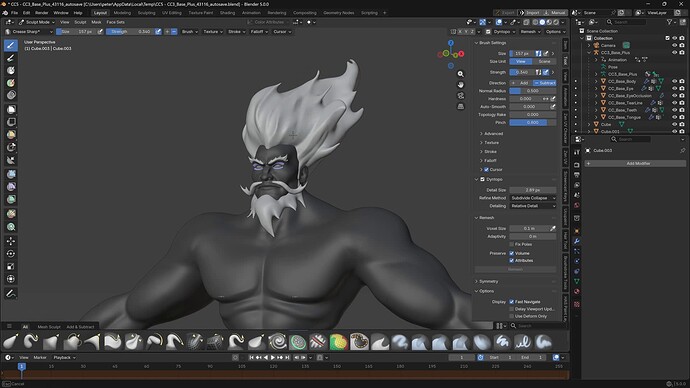Select Mesh Sculpt asset shelf tab
Image resolution: width=690 pixels, height=388 pixels.
(x=49, y=327)
